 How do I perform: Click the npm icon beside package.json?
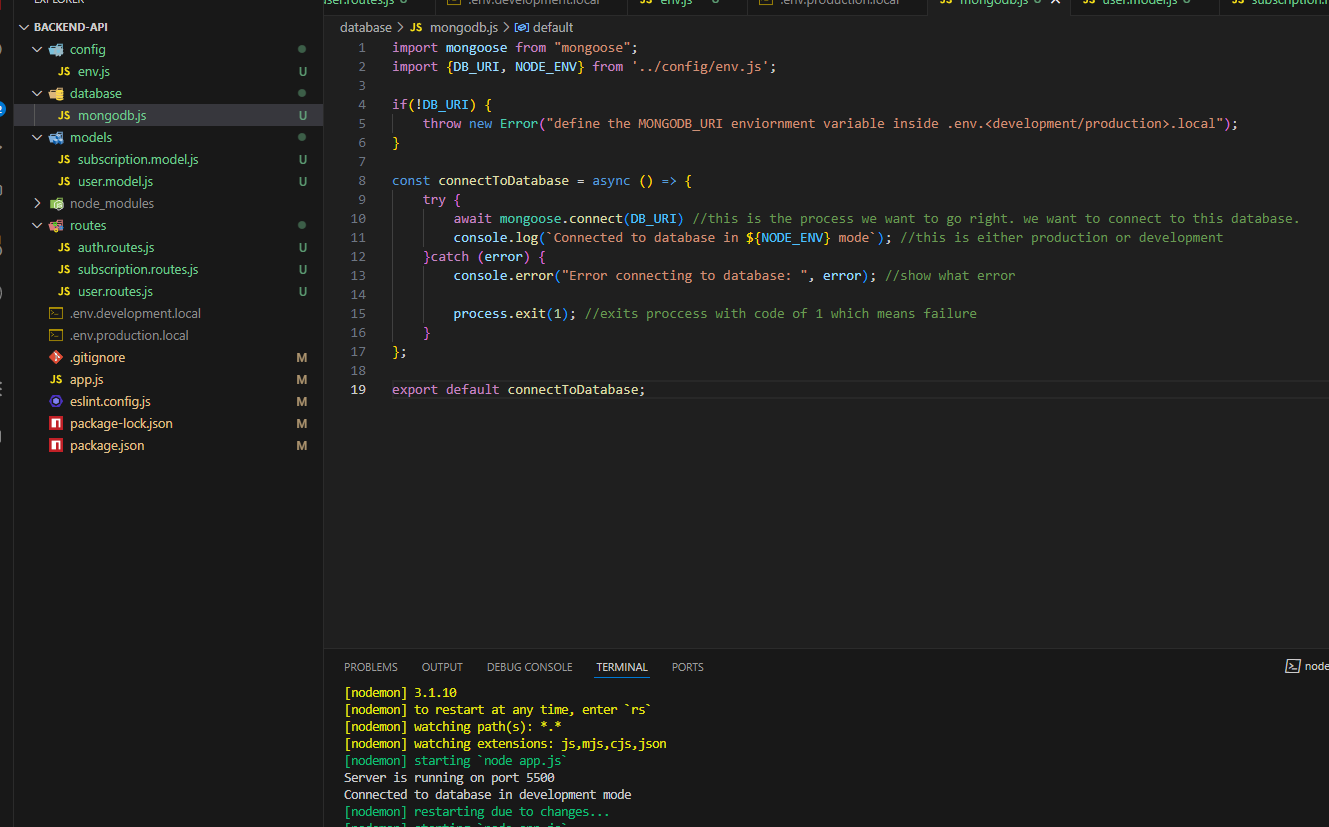click(56, 445)
